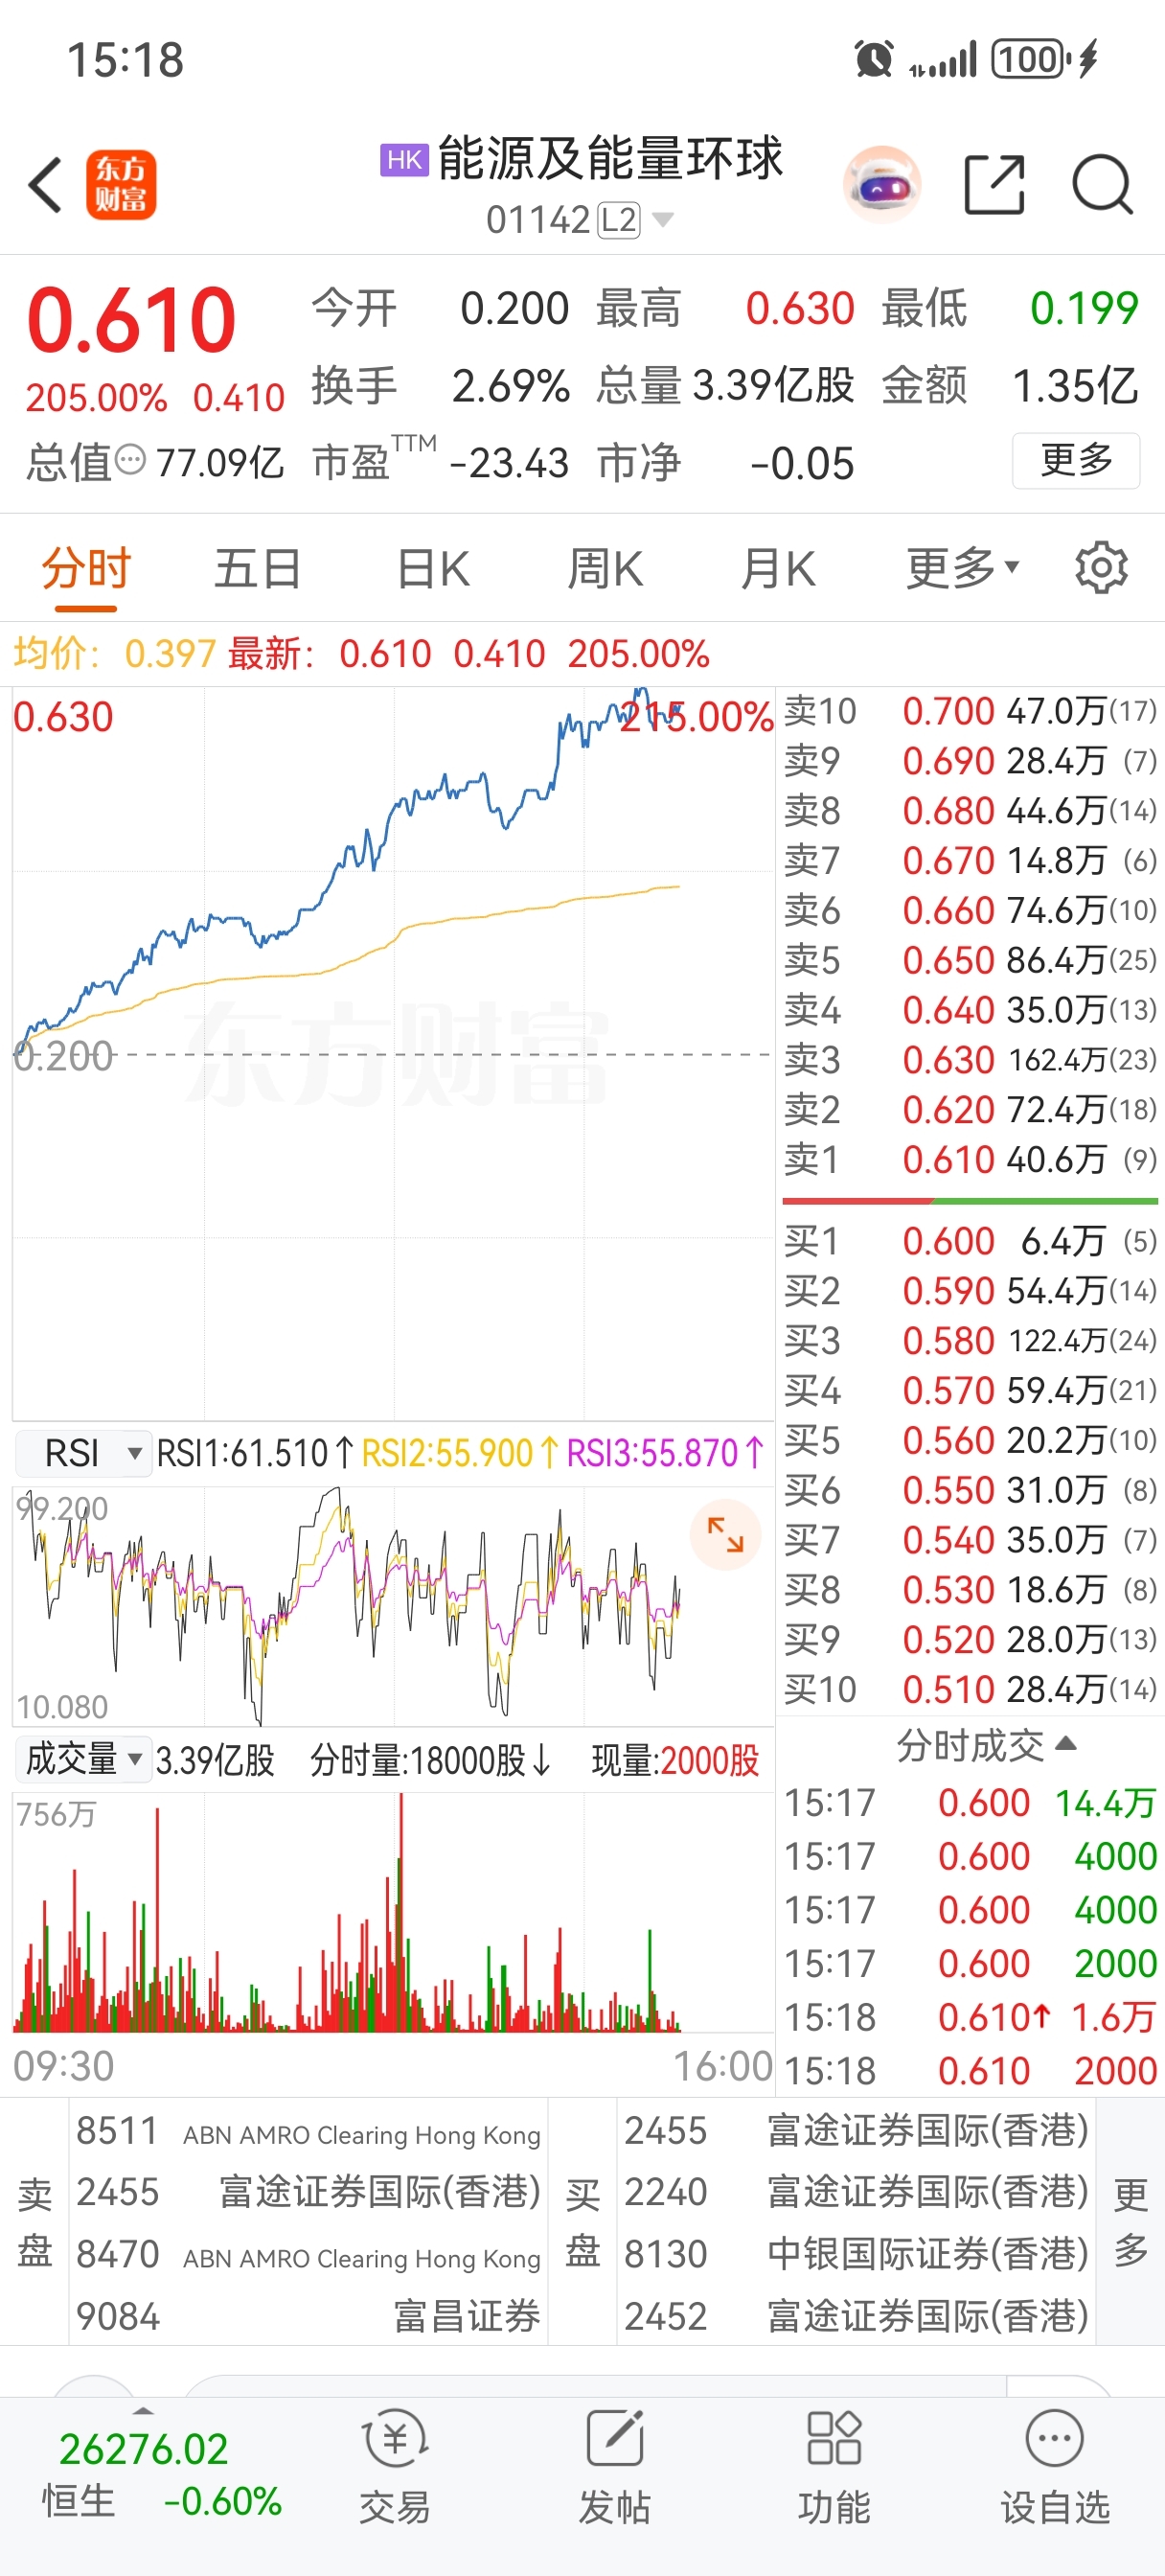Image resolution: width=1165 pixels, height=2576 pixels.
Task: Tap the 市盈TTM -23.43 value
Action: (x=440, y=462)
